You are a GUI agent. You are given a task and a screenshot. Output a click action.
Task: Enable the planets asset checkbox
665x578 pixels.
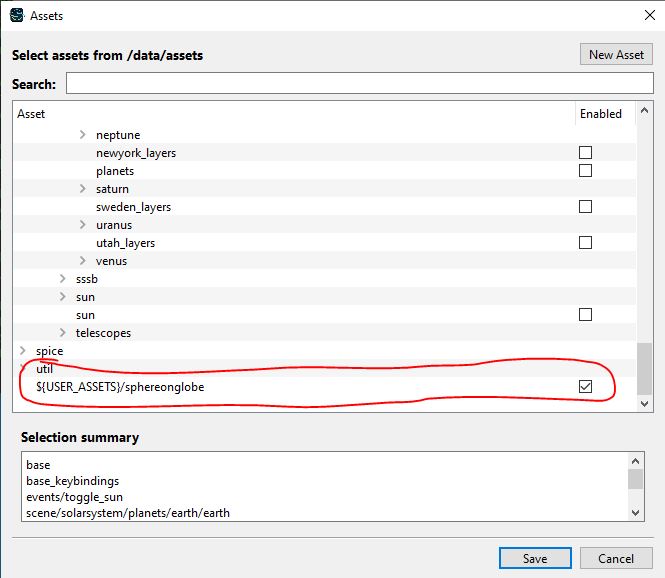pos(585,170)
